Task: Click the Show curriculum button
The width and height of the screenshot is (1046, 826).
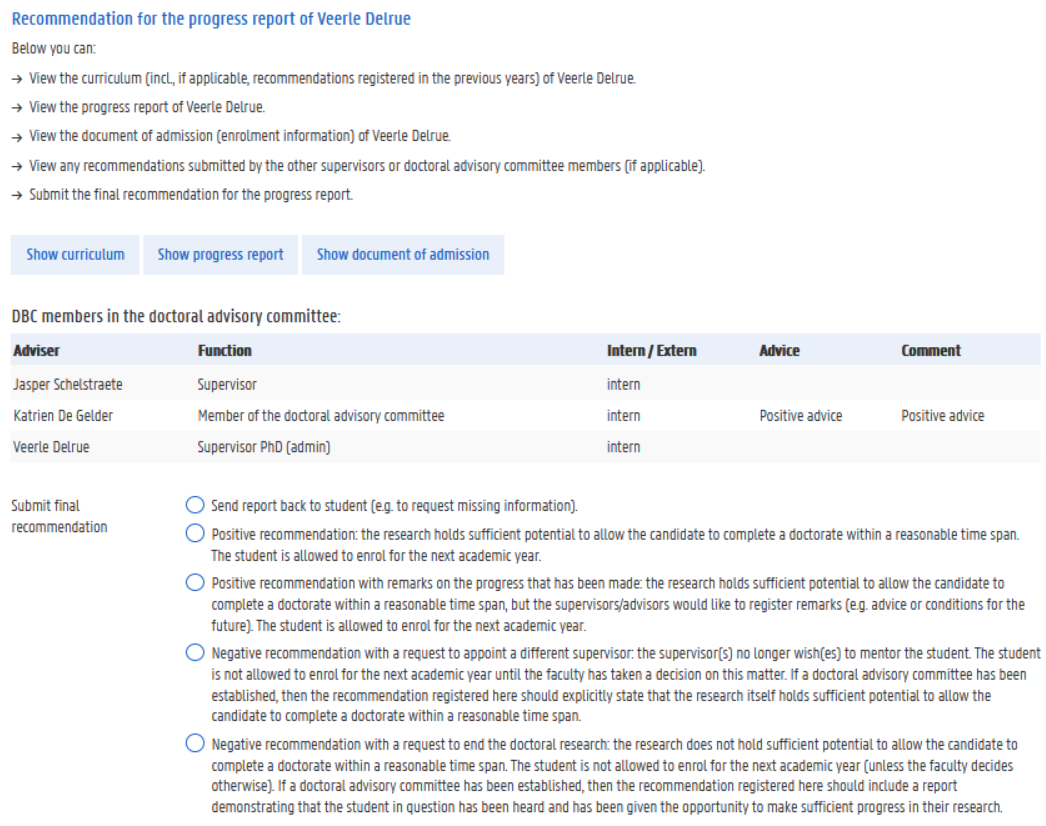Action: [x=75, y=255]
